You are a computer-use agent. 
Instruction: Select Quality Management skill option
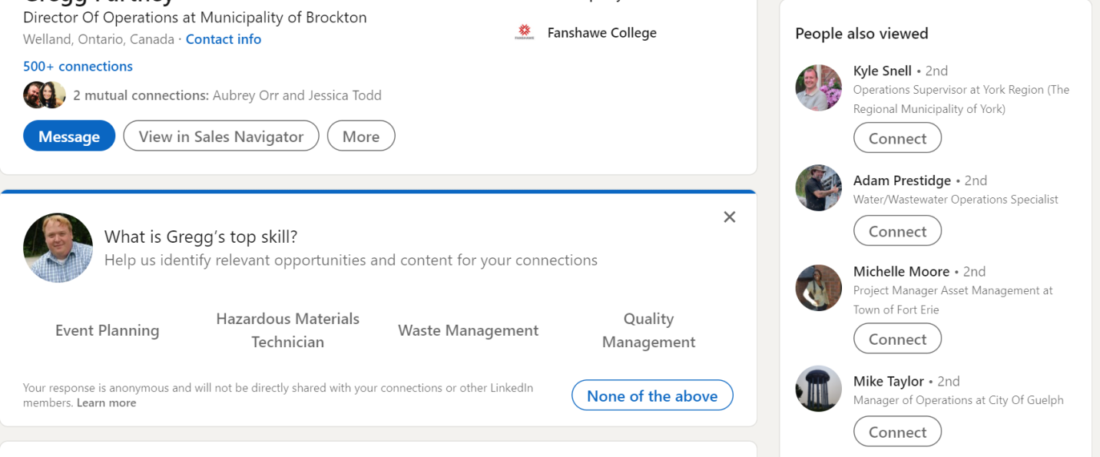(648, 330)
